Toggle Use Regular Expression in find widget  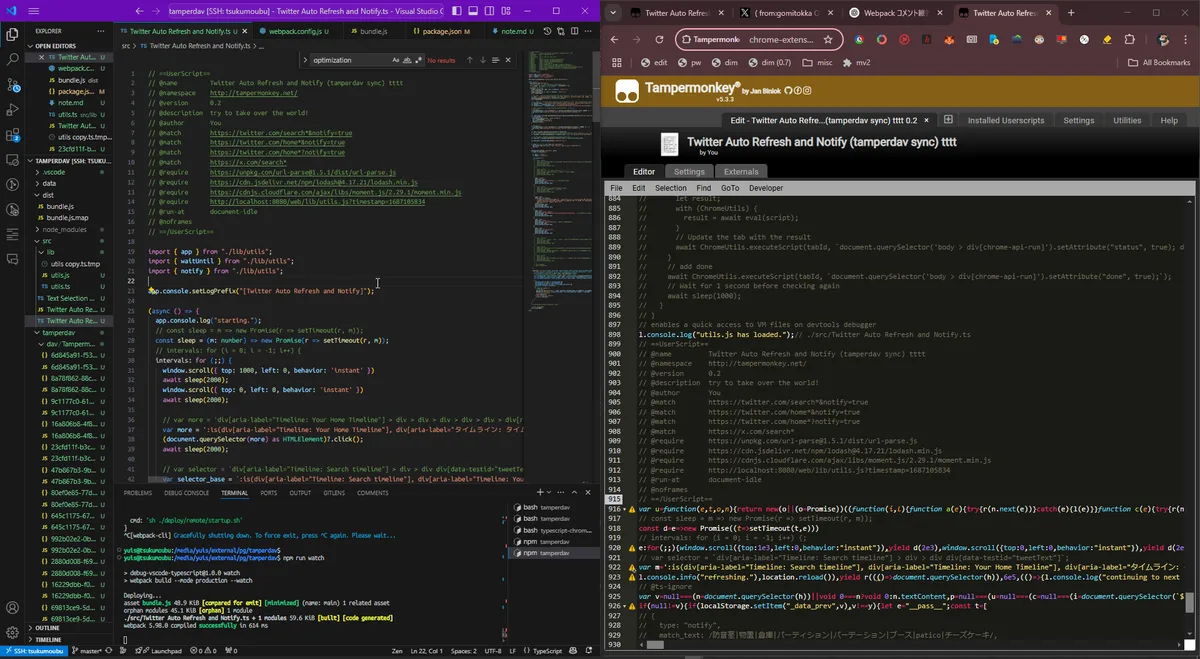(418, 60)
